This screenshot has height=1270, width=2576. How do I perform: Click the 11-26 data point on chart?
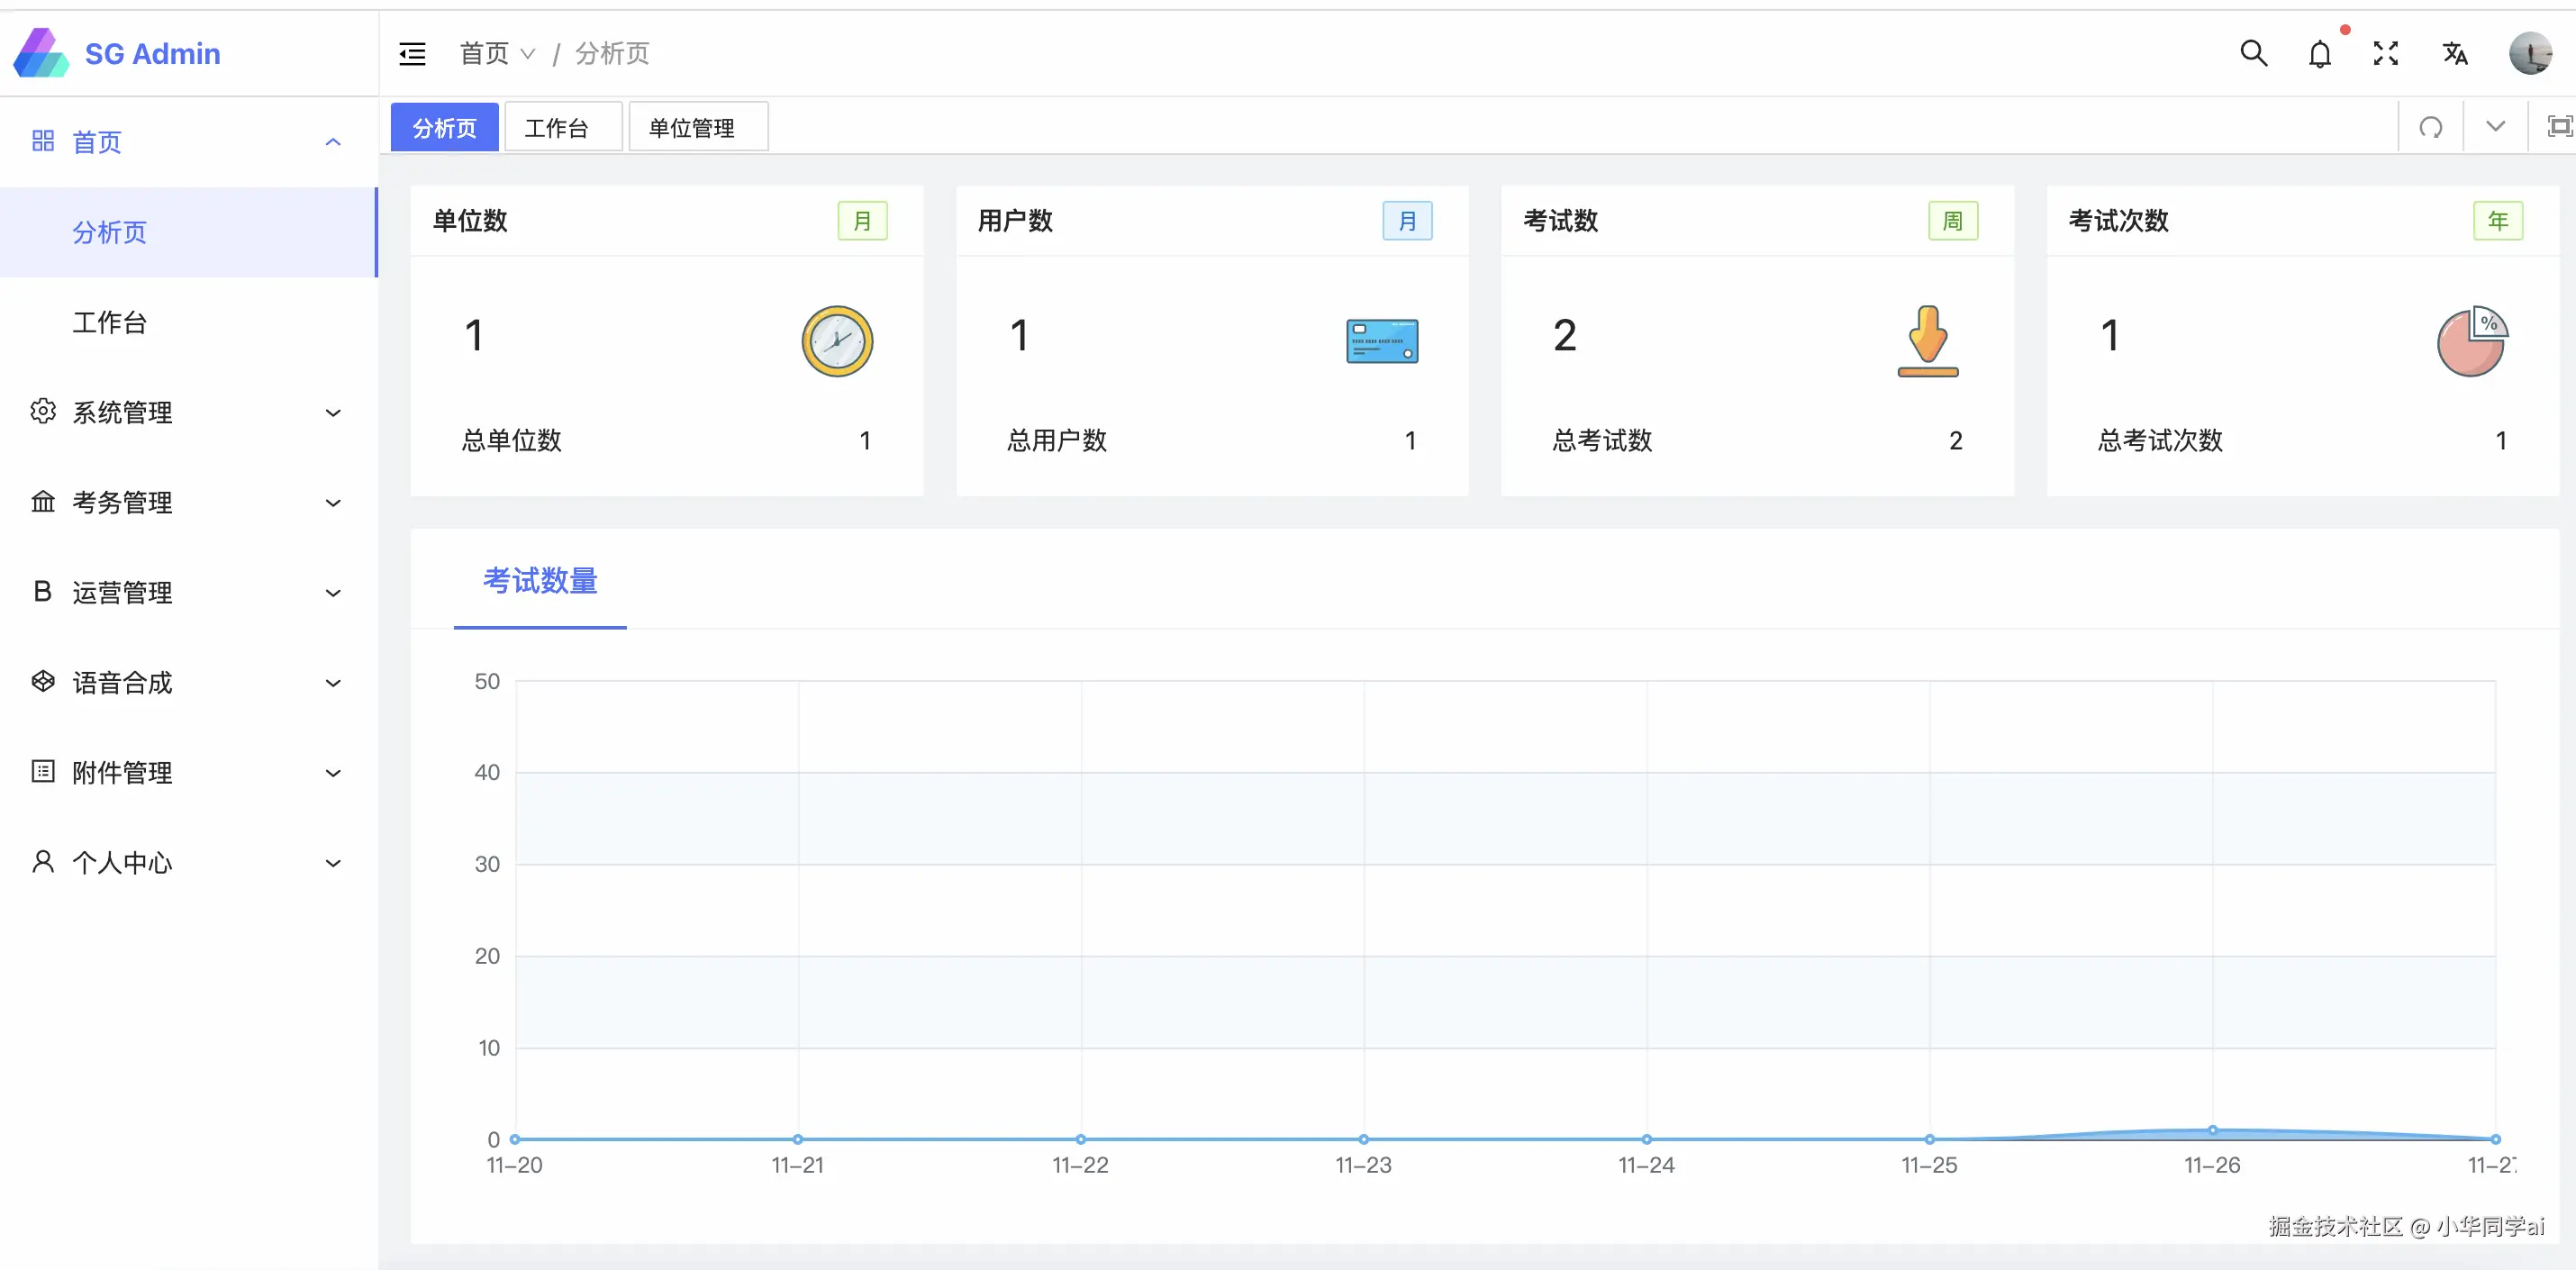[2212, 1130]
